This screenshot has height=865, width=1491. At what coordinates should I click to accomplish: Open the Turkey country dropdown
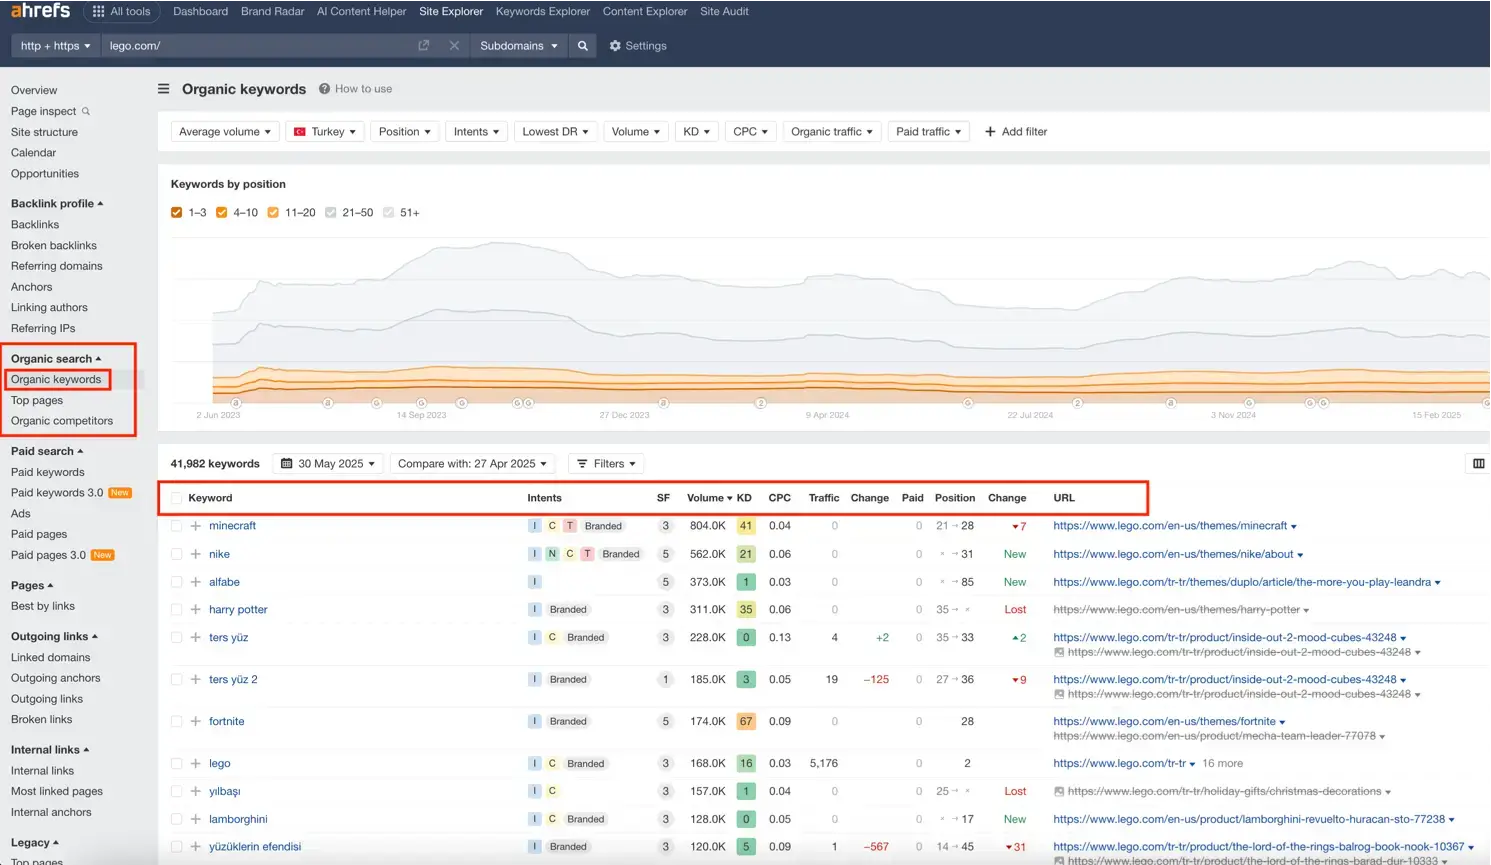[x=326, y=132]
